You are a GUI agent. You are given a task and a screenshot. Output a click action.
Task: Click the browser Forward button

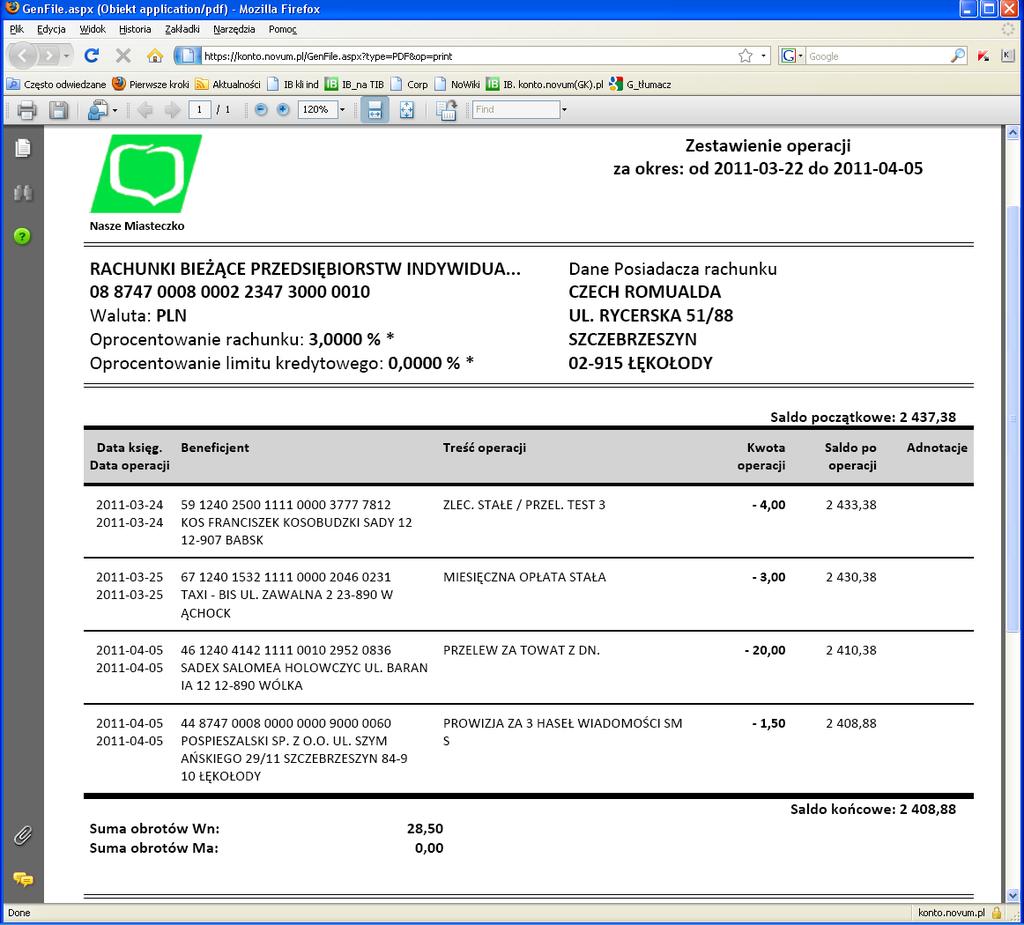tap(49, 56)
